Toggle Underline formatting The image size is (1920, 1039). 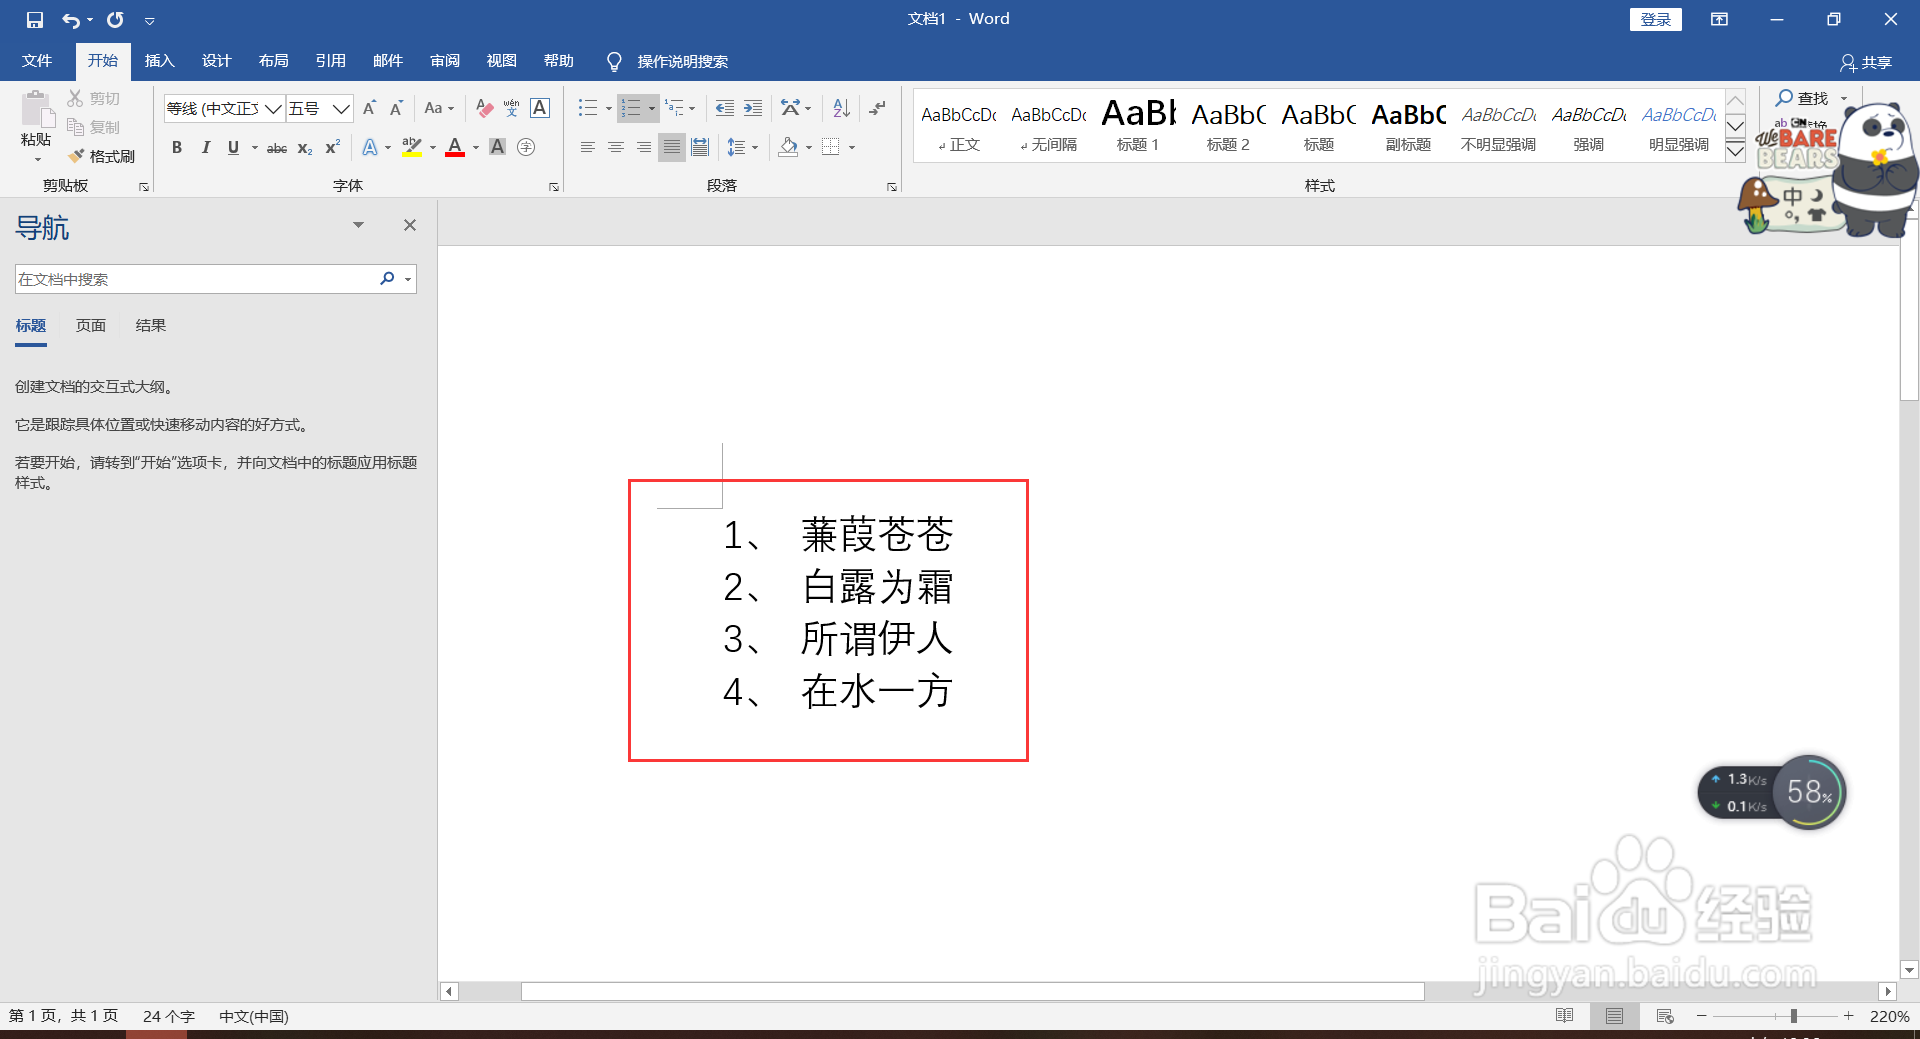click(233, 147)
